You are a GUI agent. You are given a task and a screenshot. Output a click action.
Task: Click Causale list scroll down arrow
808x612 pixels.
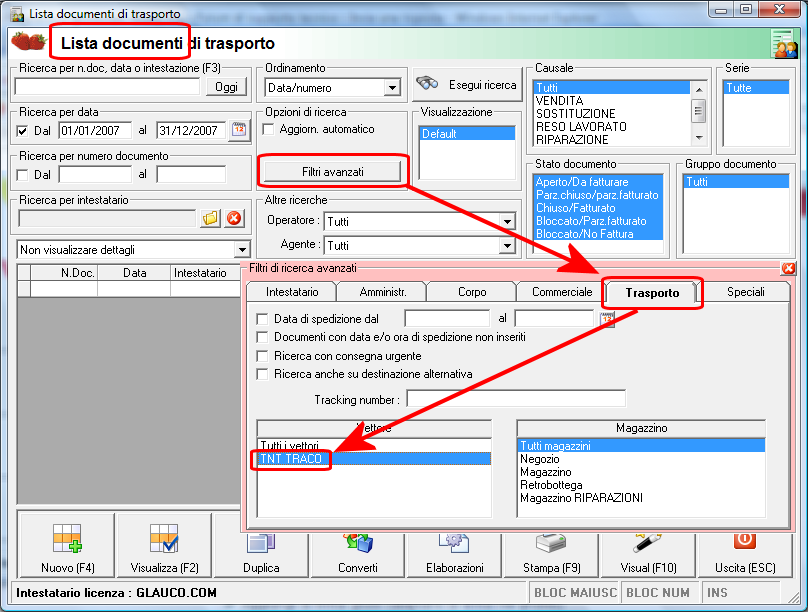pos(699,138)
